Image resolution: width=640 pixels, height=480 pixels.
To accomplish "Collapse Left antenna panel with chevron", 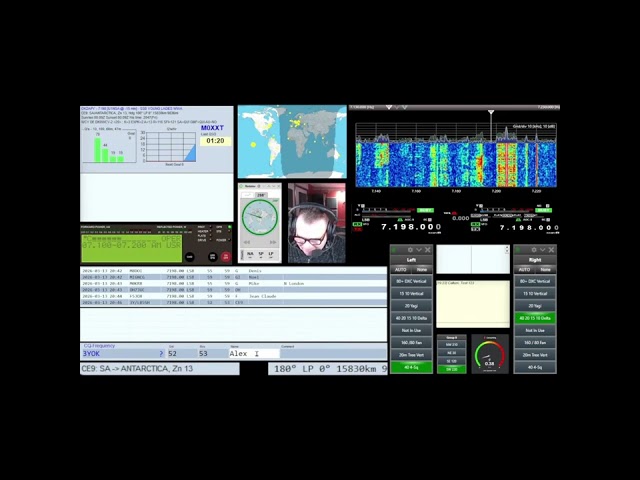I will click(419, 250).
